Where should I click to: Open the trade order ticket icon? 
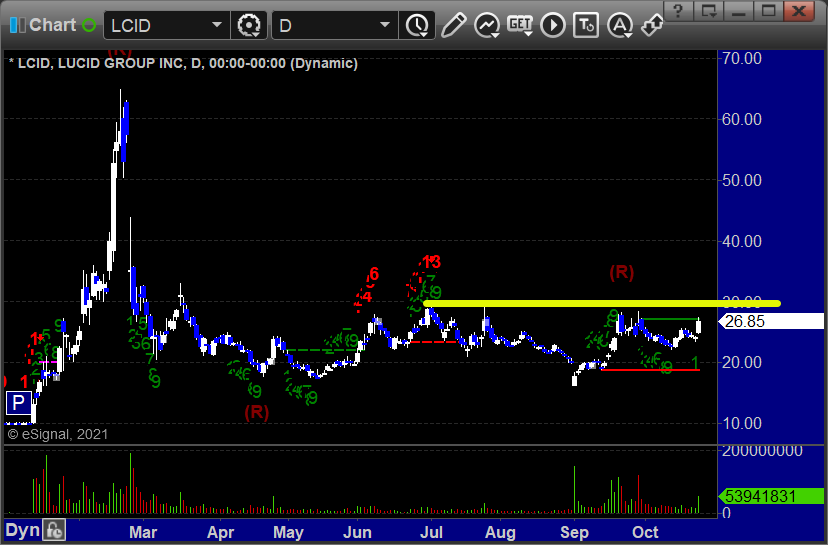pos(586,25)
